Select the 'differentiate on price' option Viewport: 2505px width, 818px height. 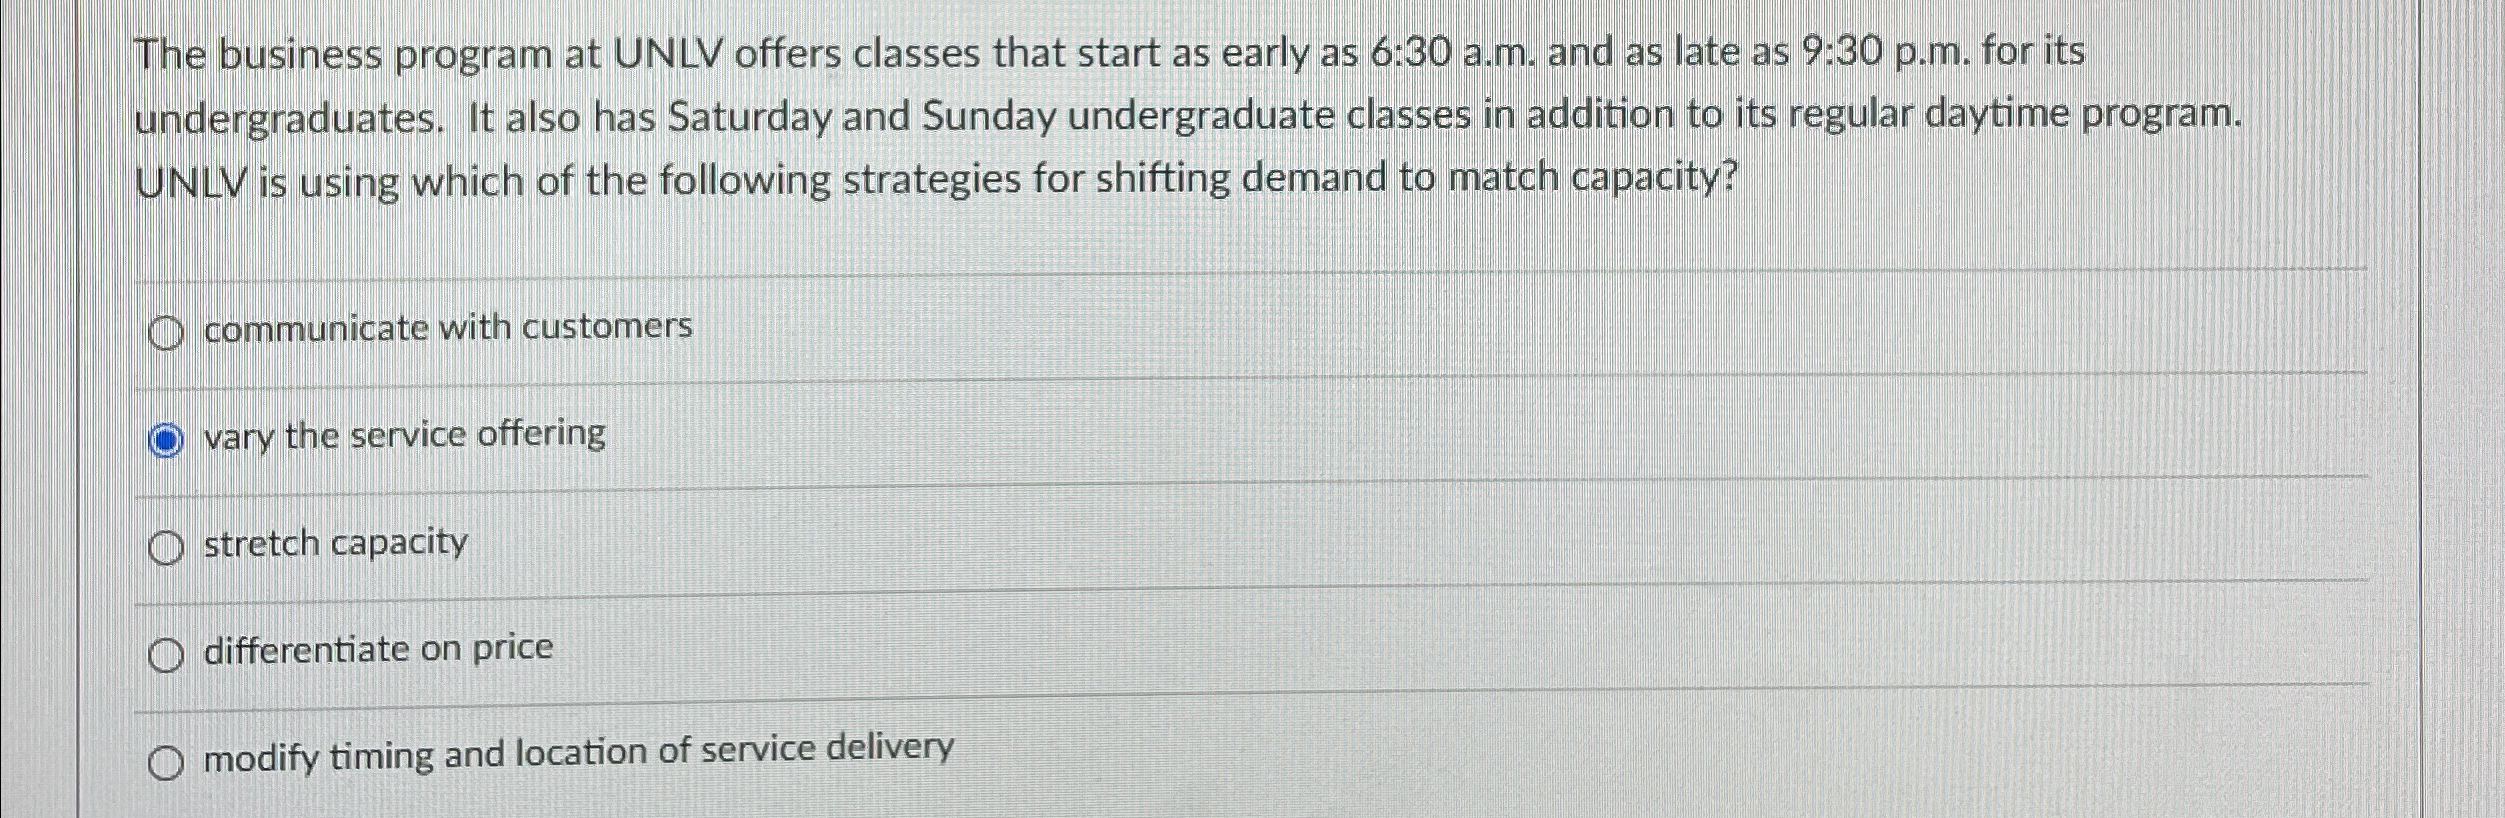pyautogui.click(x=167, y=653)
